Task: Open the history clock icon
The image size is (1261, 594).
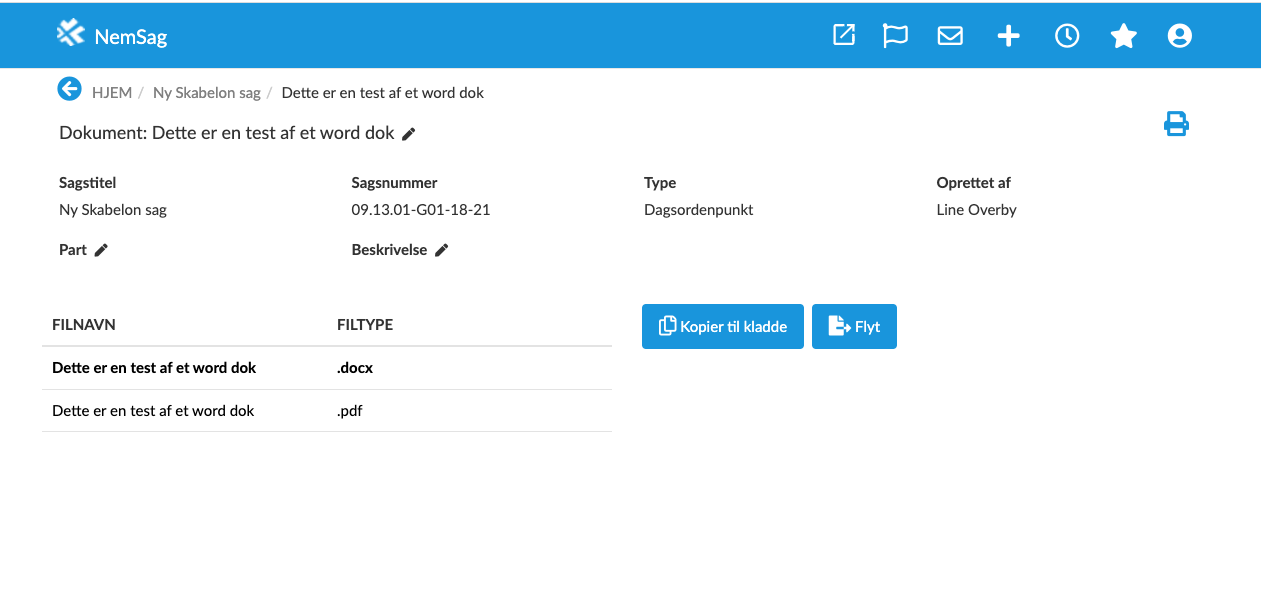Action: click(x=1067, y=36)
